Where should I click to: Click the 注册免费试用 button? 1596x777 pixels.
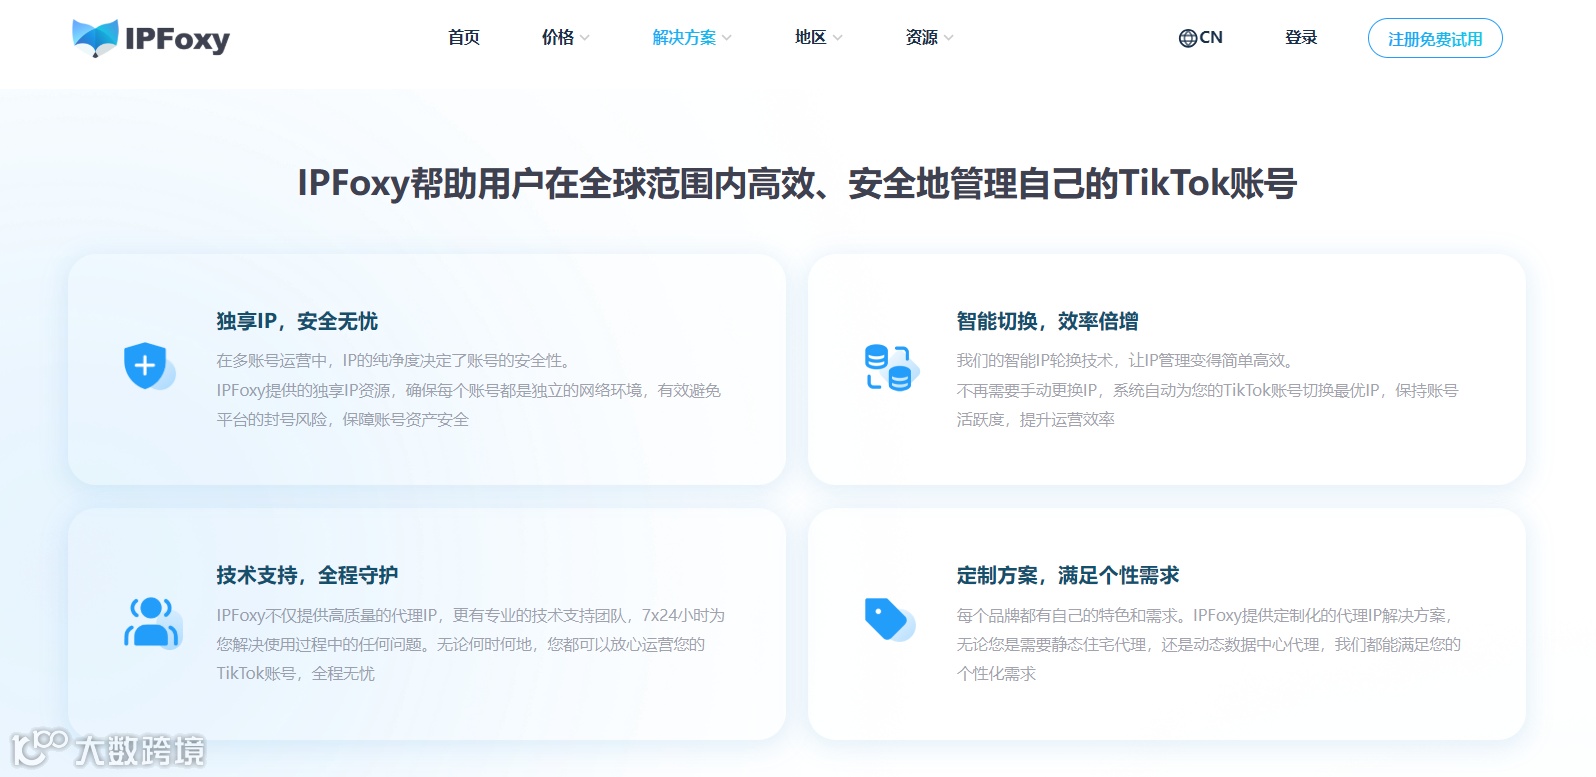1435,39
